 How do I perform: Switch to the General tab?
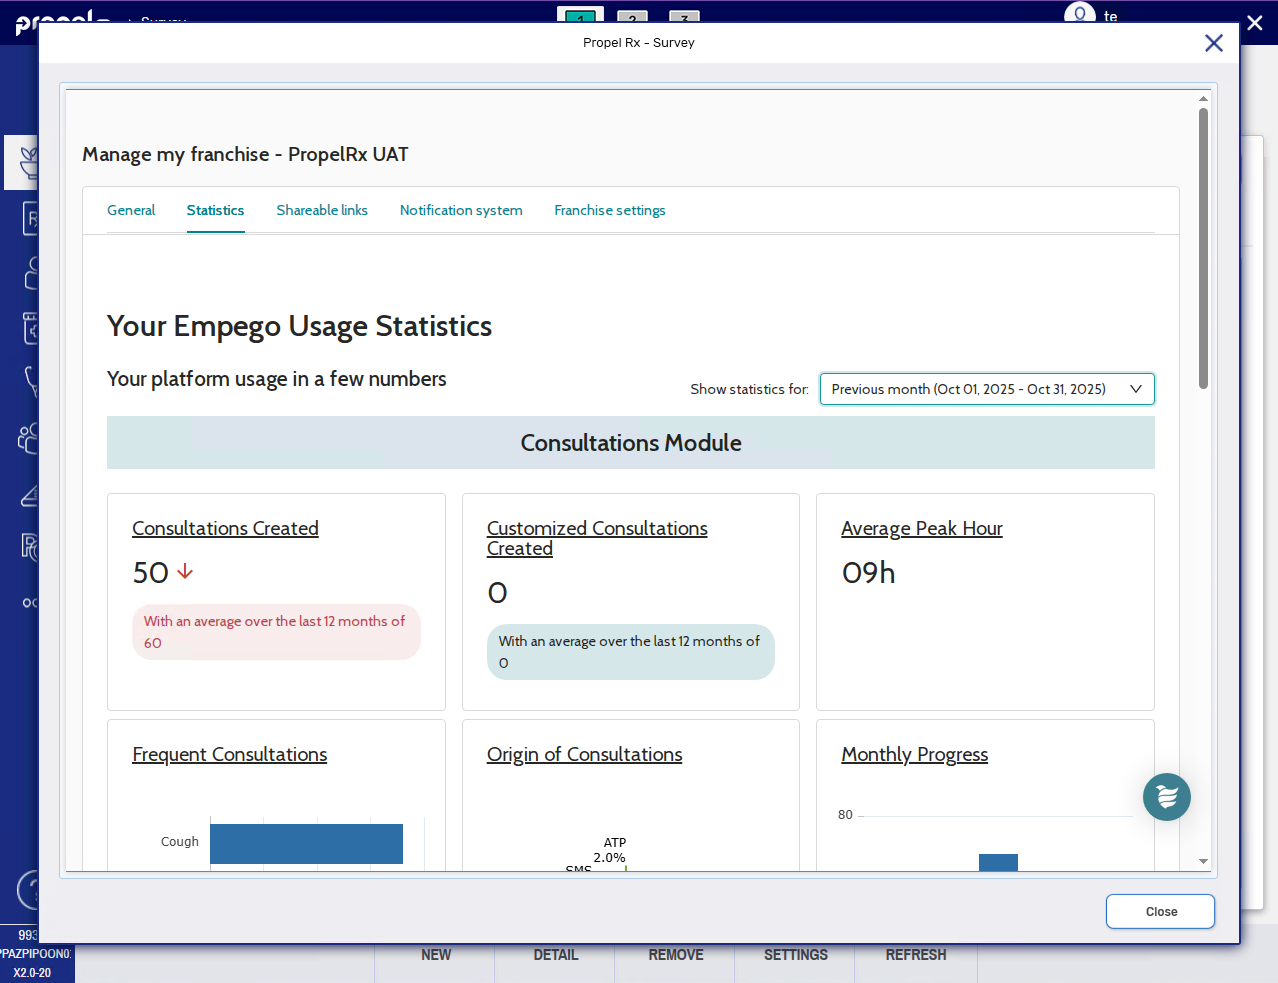(131, 210)
